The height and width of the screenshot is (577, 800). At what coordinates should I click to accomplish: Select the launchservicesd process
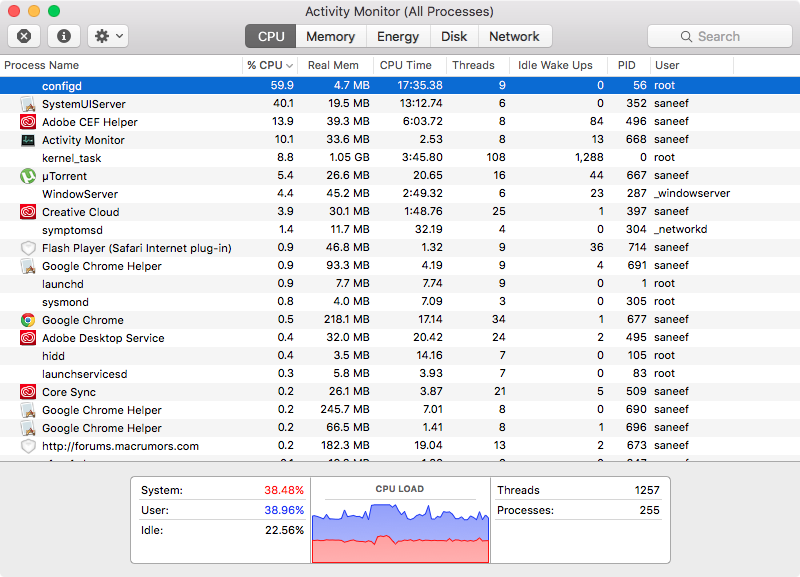pyautogui.click(x=400, y=373)
